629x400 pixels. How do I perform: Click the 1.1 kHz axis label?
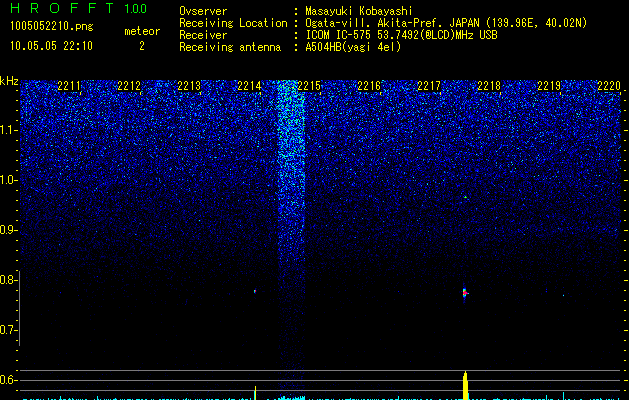[9, 130]
